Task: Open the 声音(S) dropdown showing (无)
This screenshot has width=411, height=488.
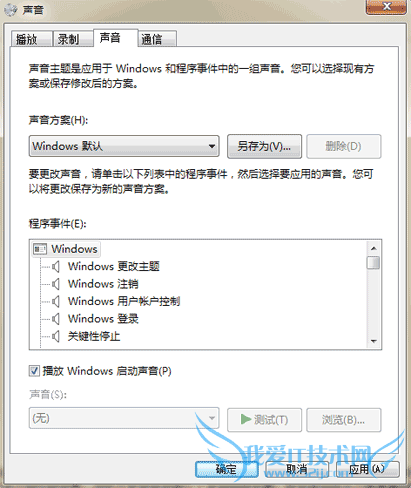Action: (x=124, y=418)
